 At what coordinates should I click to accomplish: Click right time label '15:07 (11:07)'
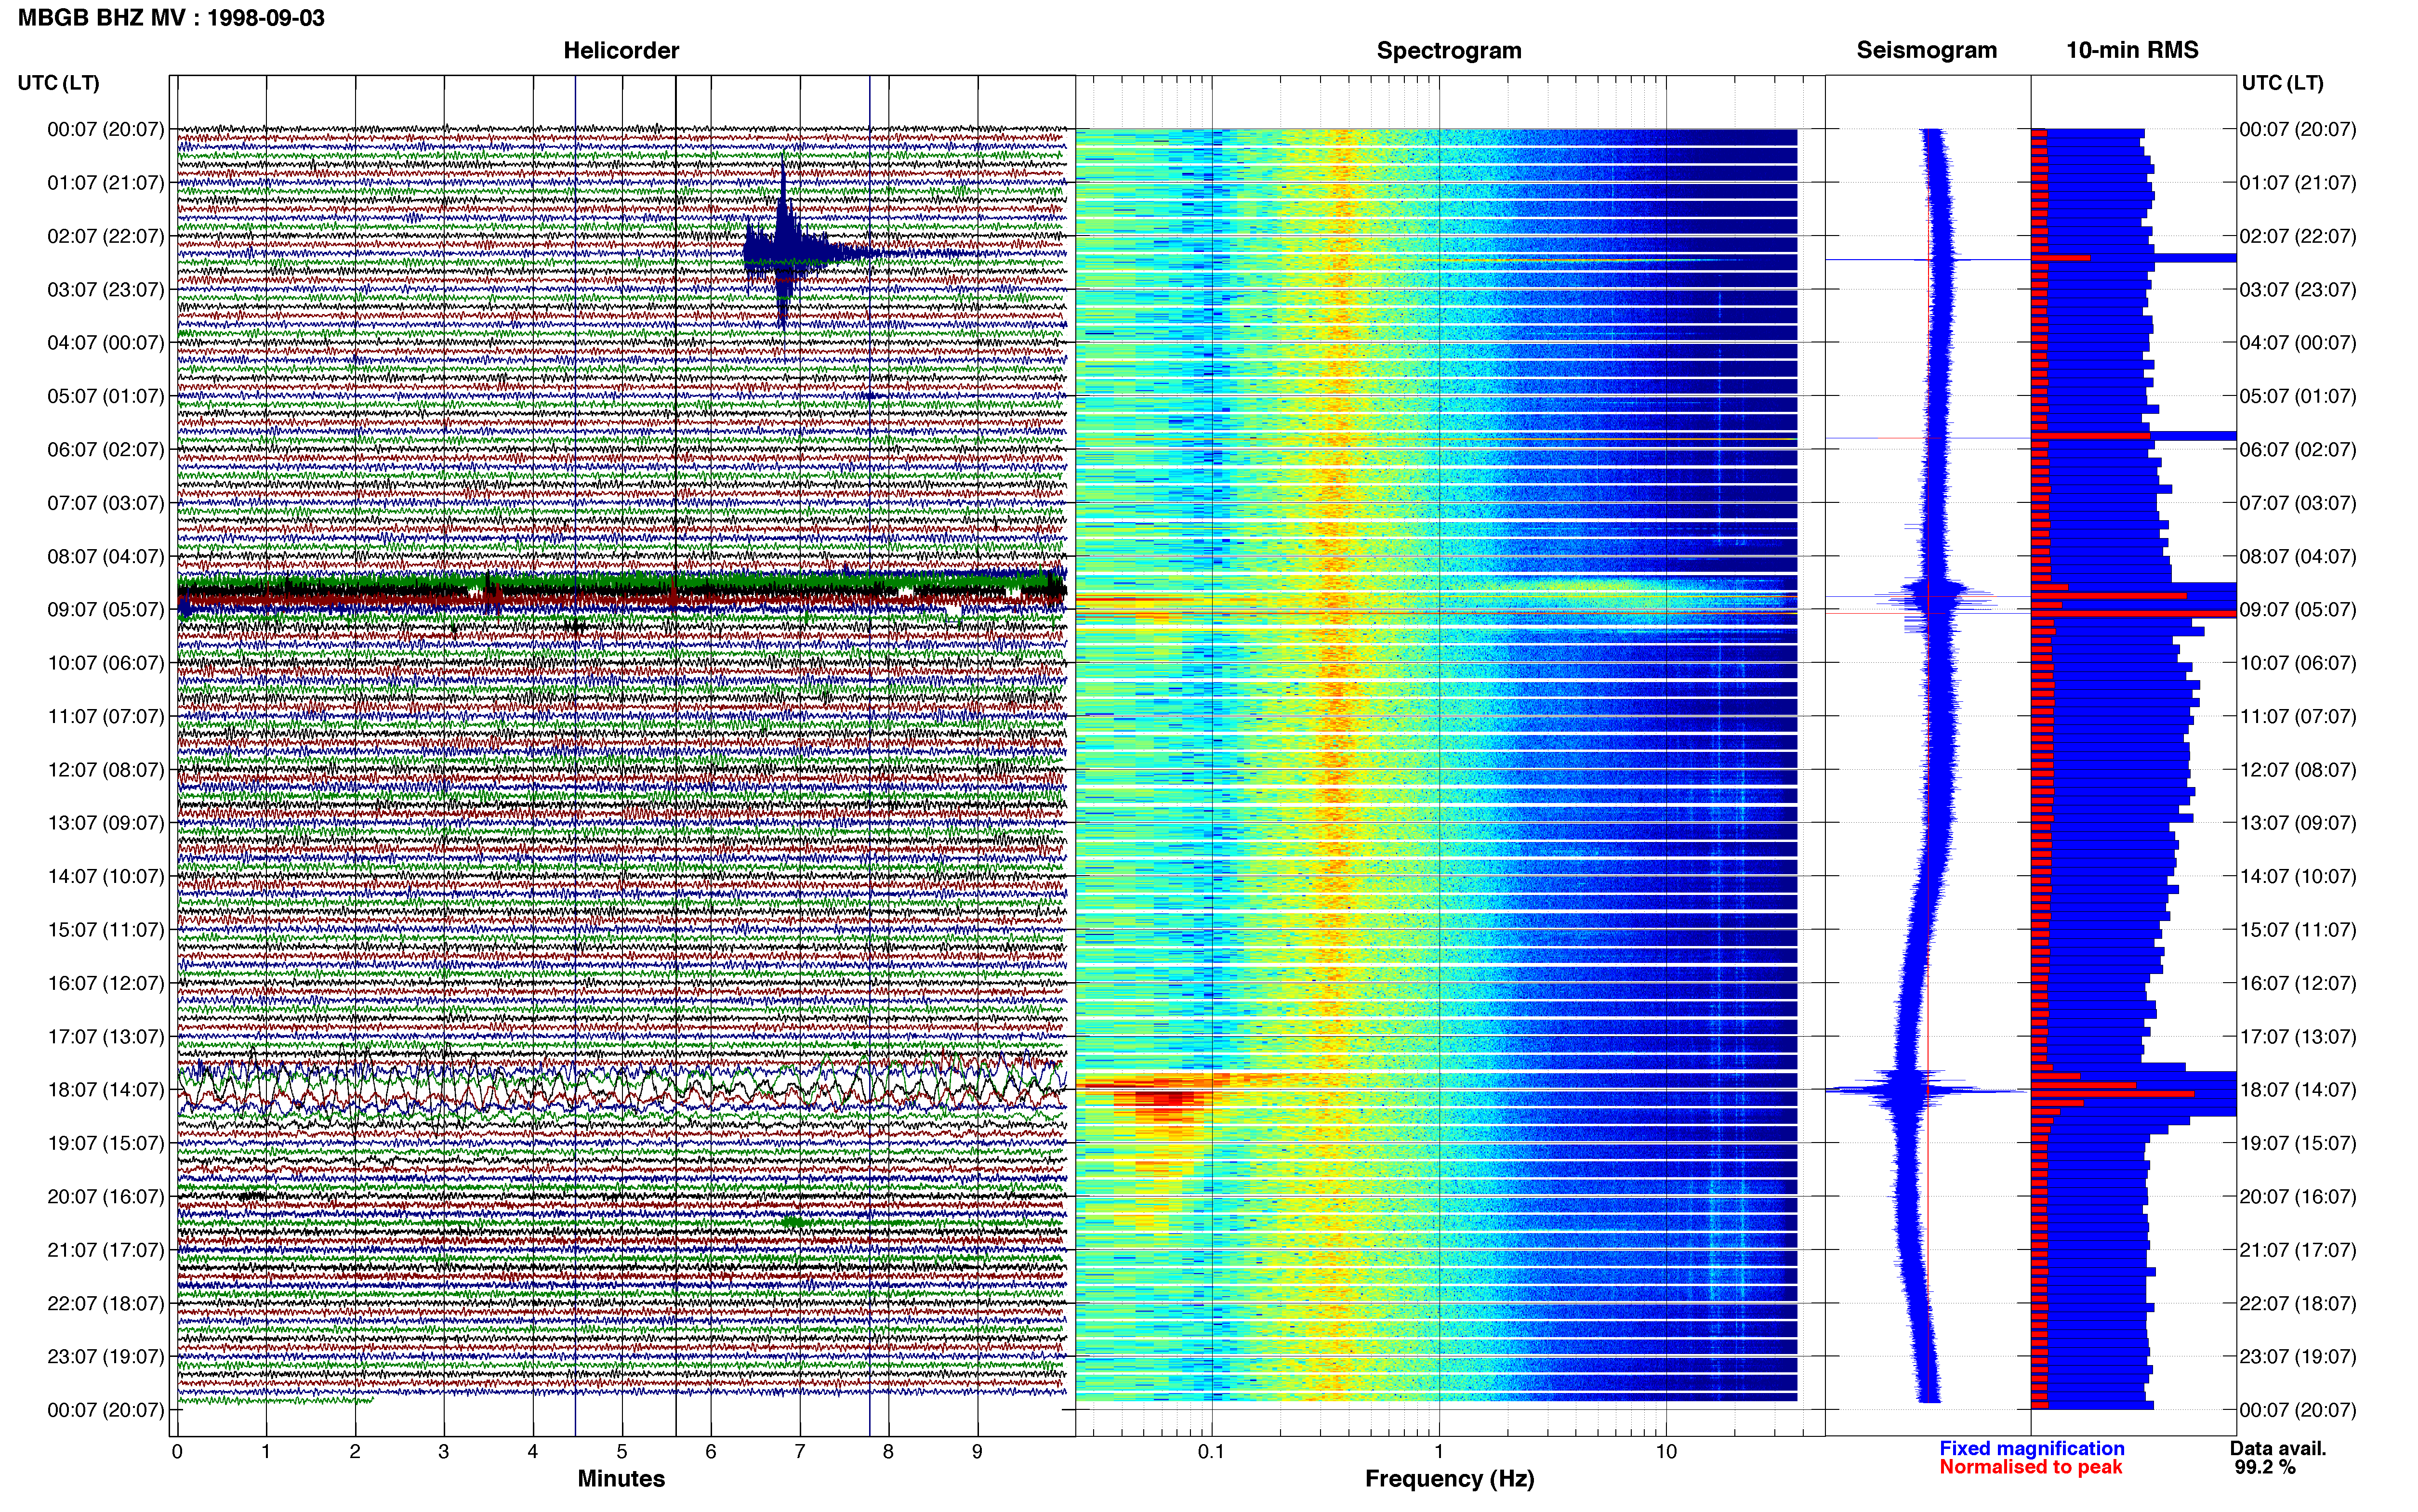coord(2298,930)
